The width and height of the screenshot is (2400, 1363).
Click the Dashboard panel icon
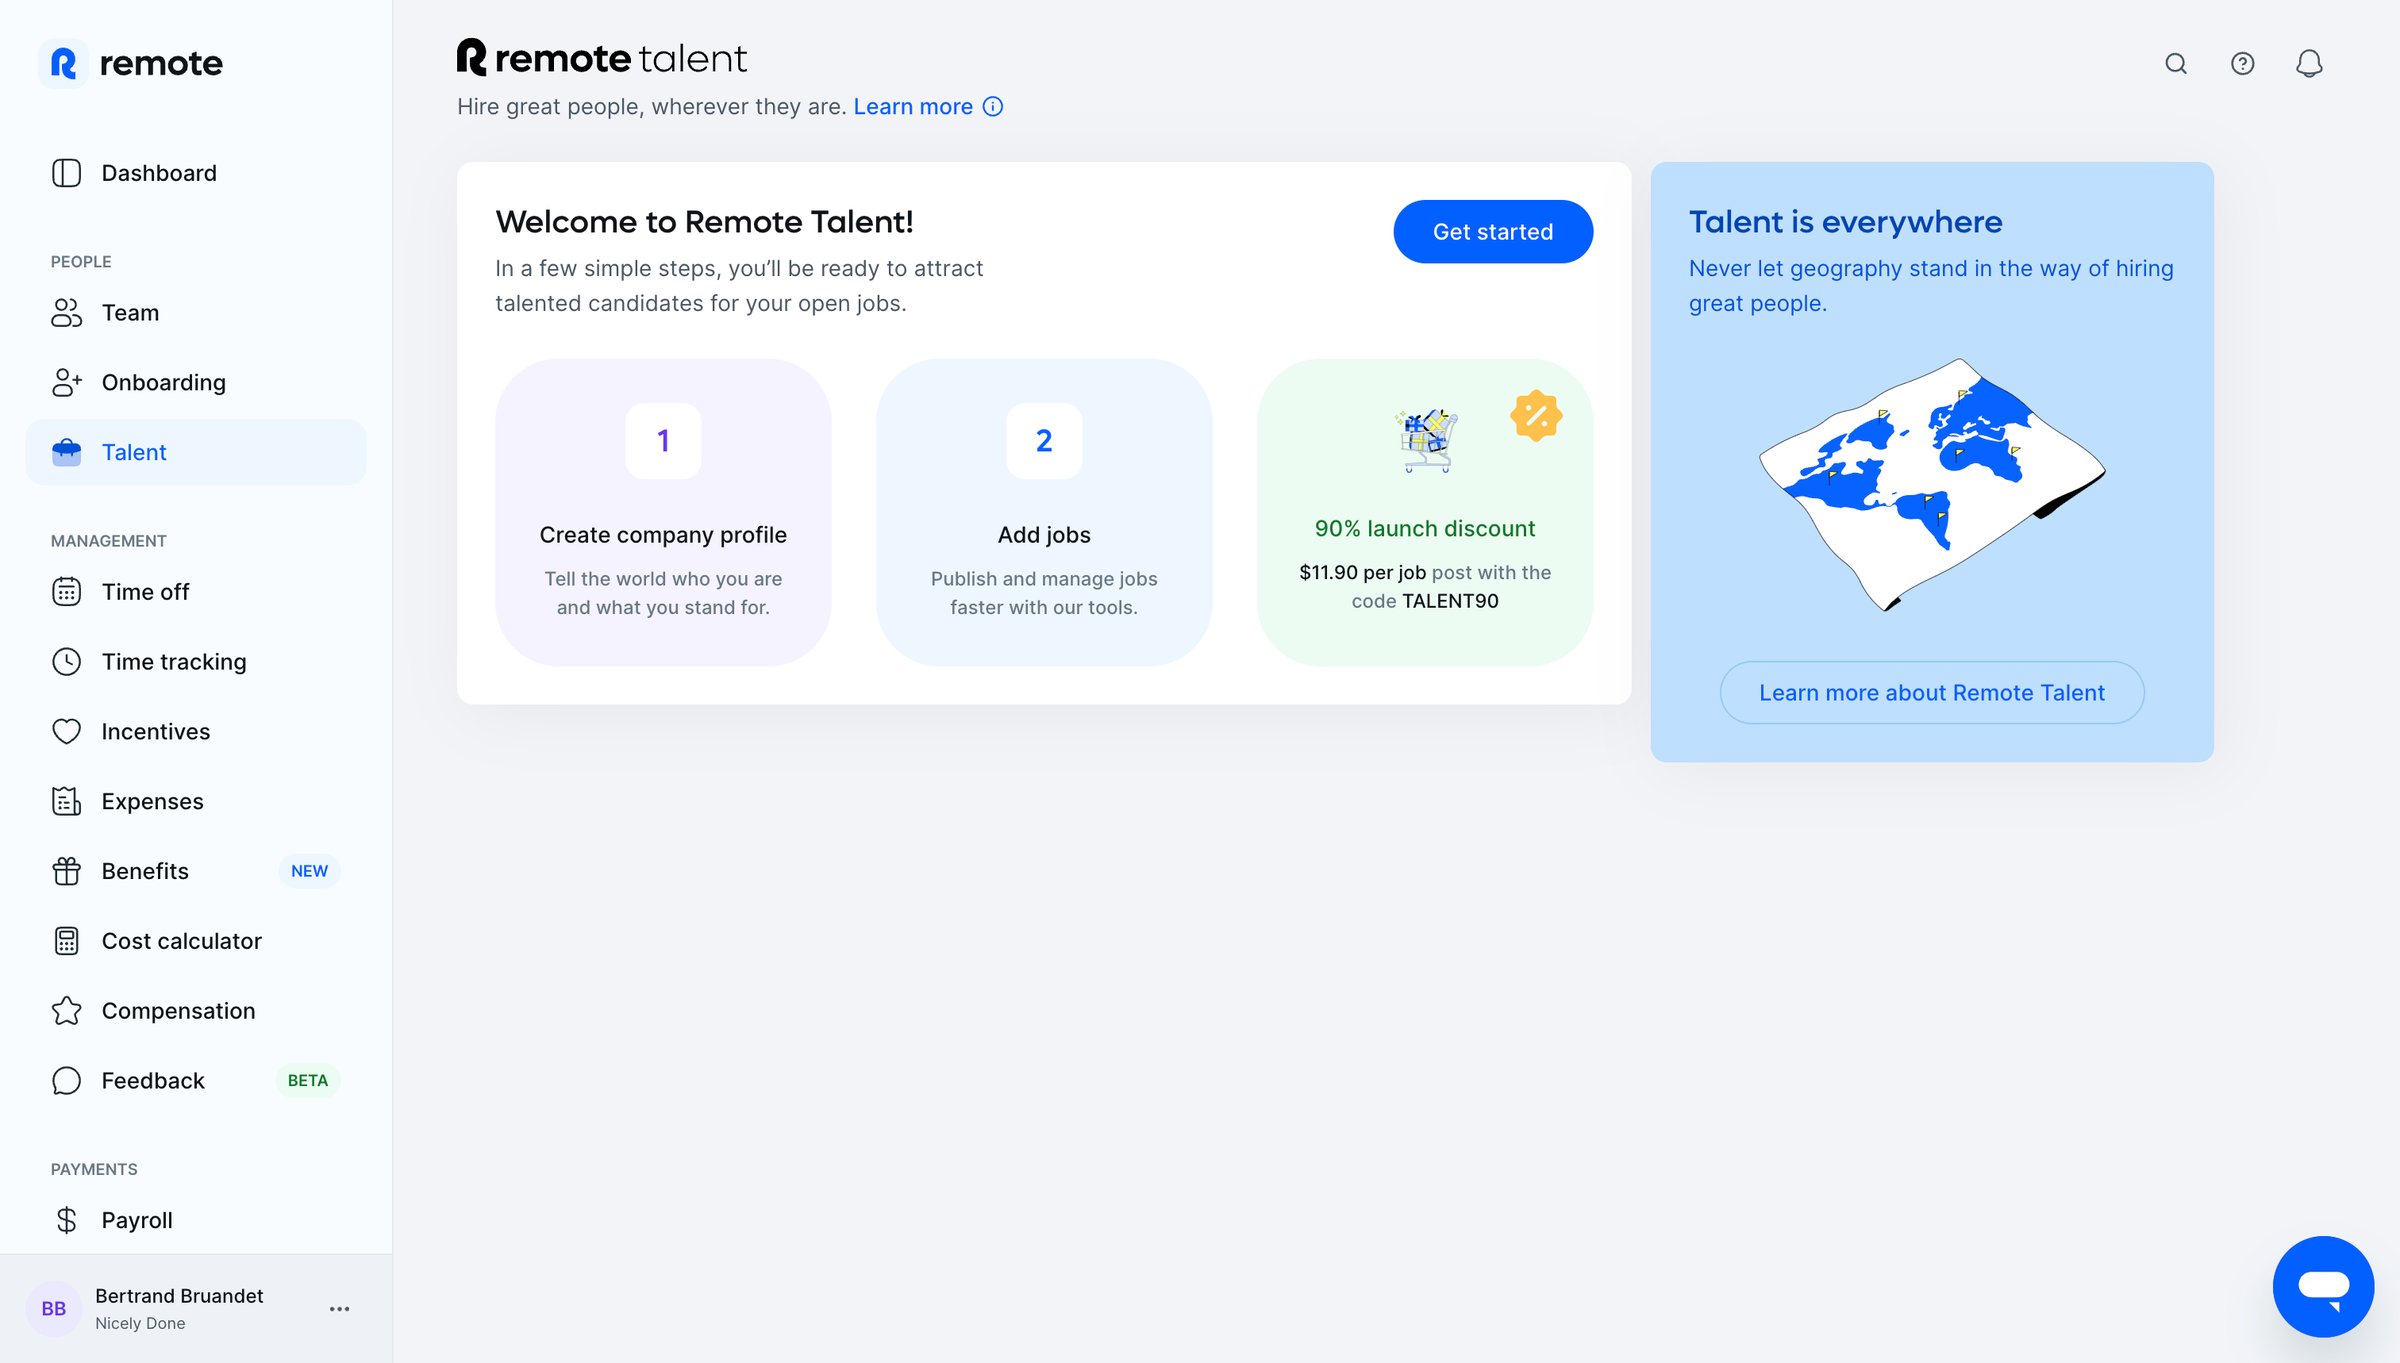[66, 173]
